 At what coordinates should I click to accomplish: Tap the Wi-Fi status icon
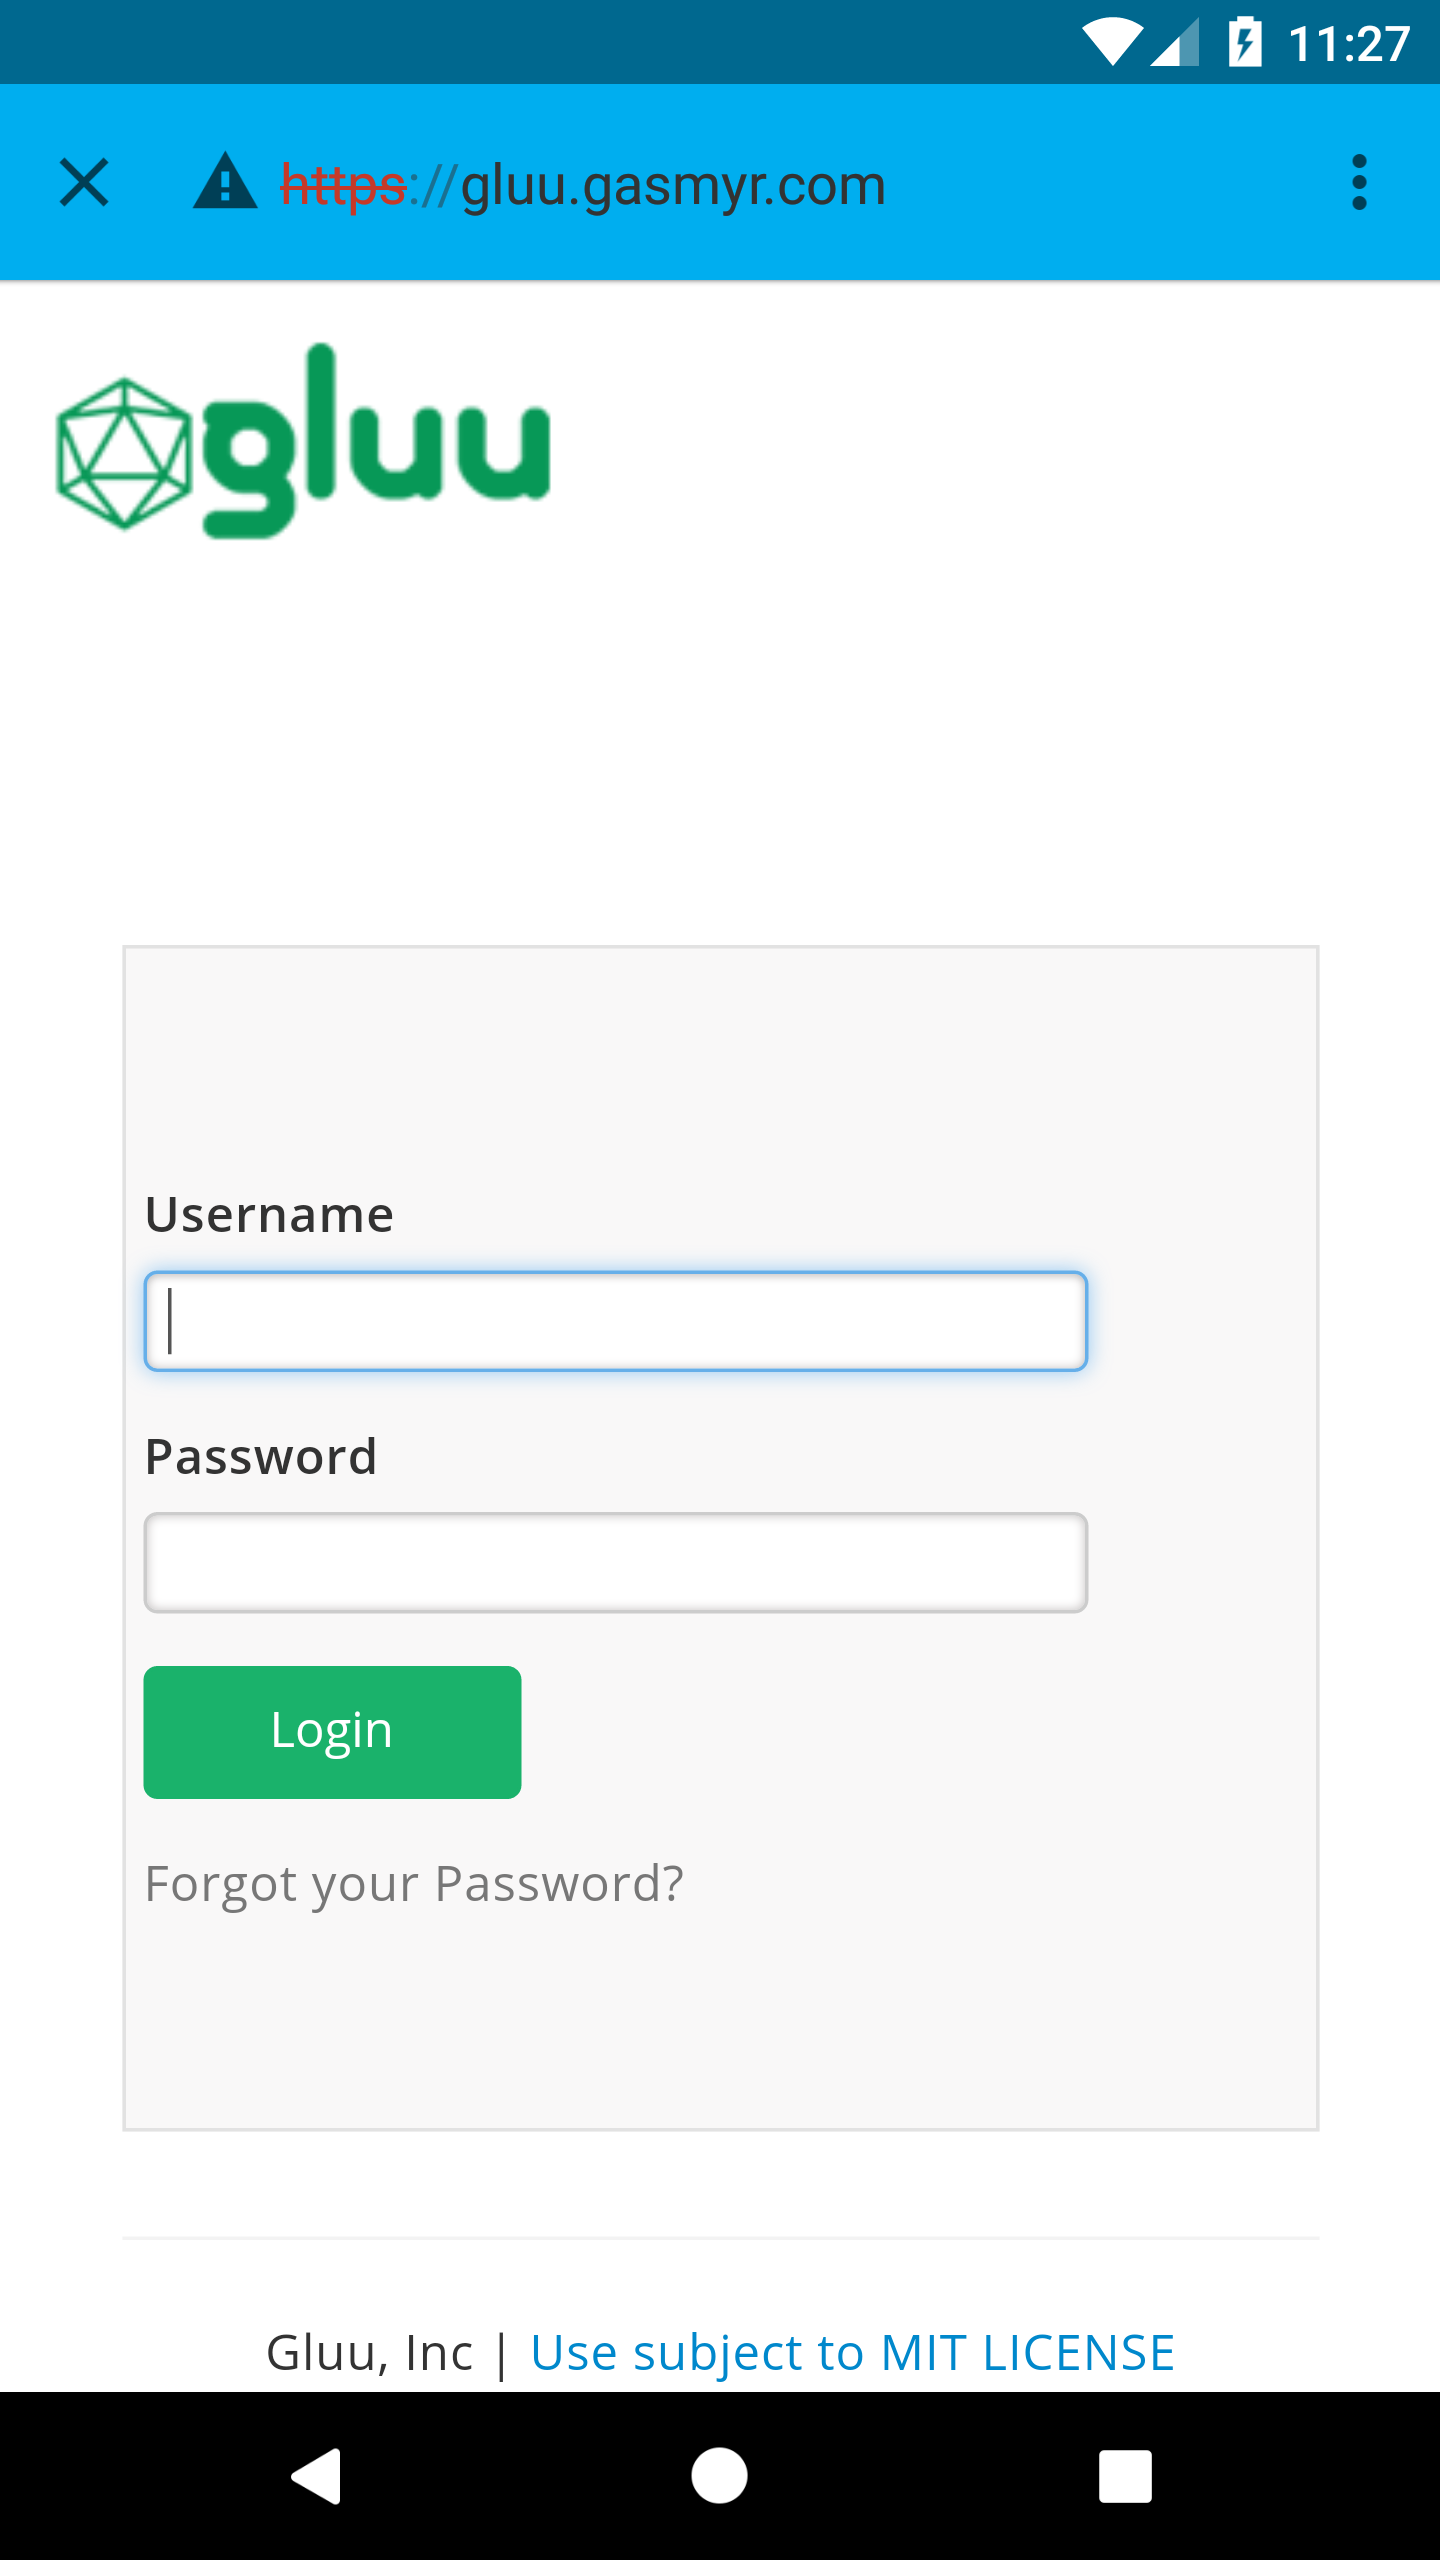tap(1111, 42)
